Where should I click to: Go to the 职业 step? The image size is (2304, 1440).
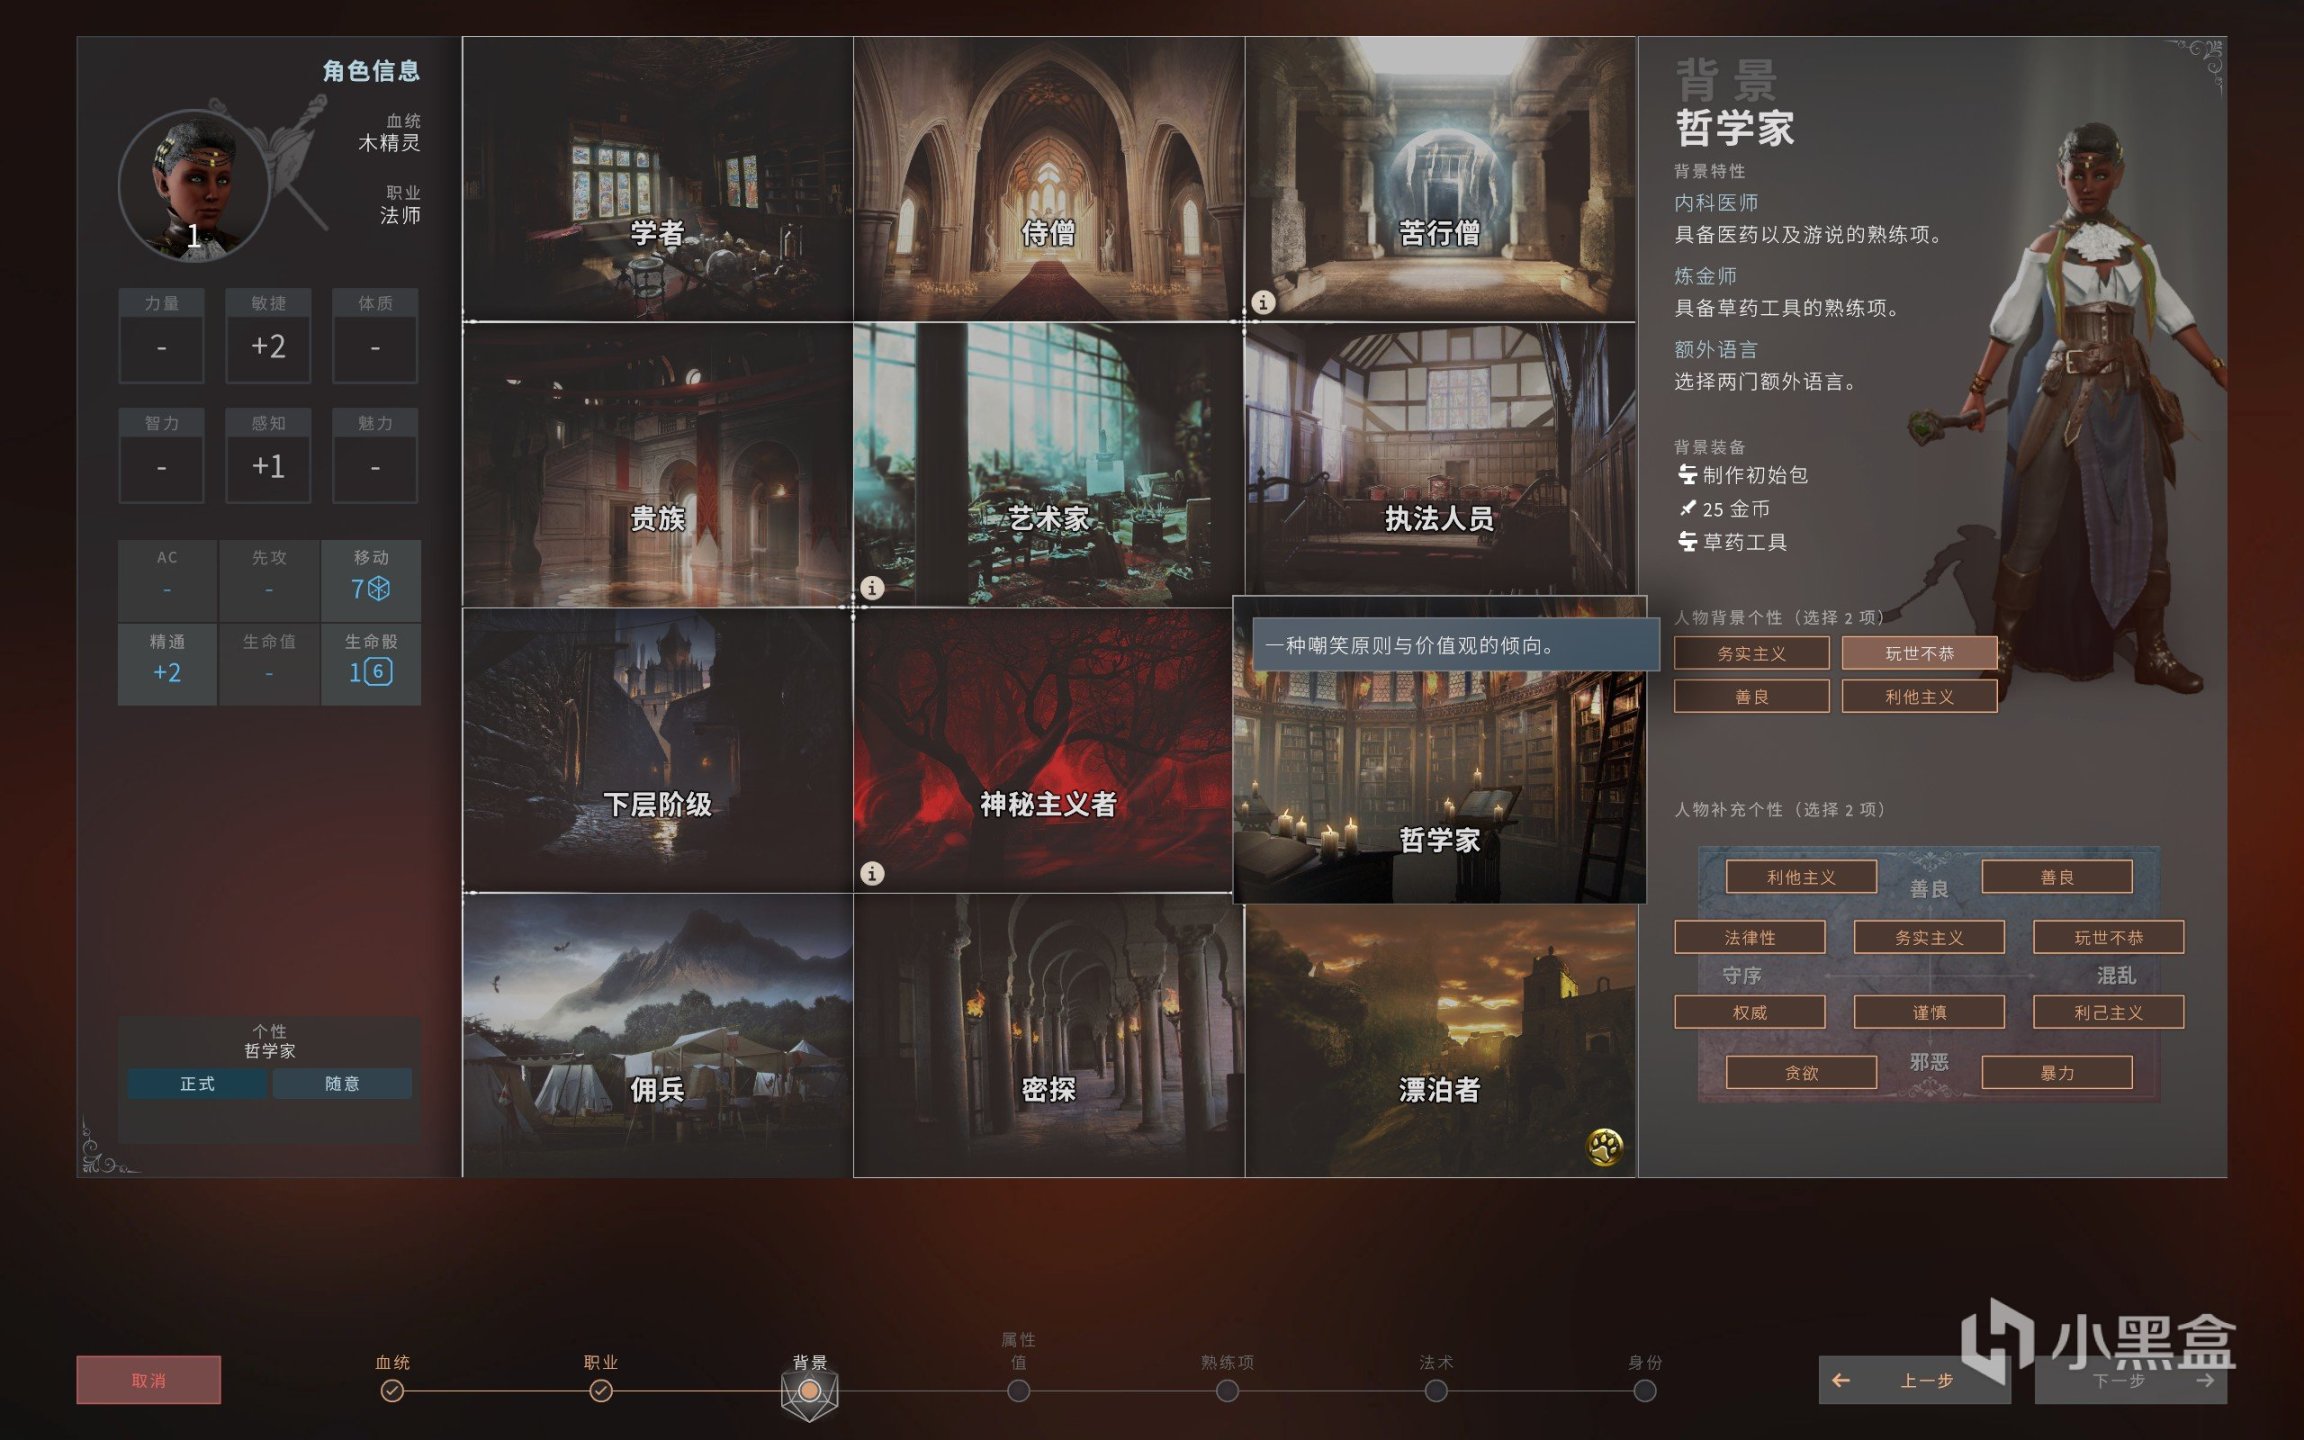point(600,1390)
